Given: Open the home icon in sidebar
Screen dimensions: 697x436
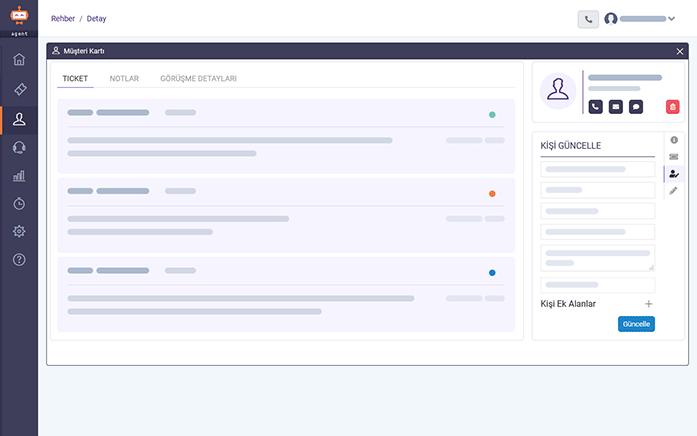Looking at the screenshot, I should pos(19,59).
